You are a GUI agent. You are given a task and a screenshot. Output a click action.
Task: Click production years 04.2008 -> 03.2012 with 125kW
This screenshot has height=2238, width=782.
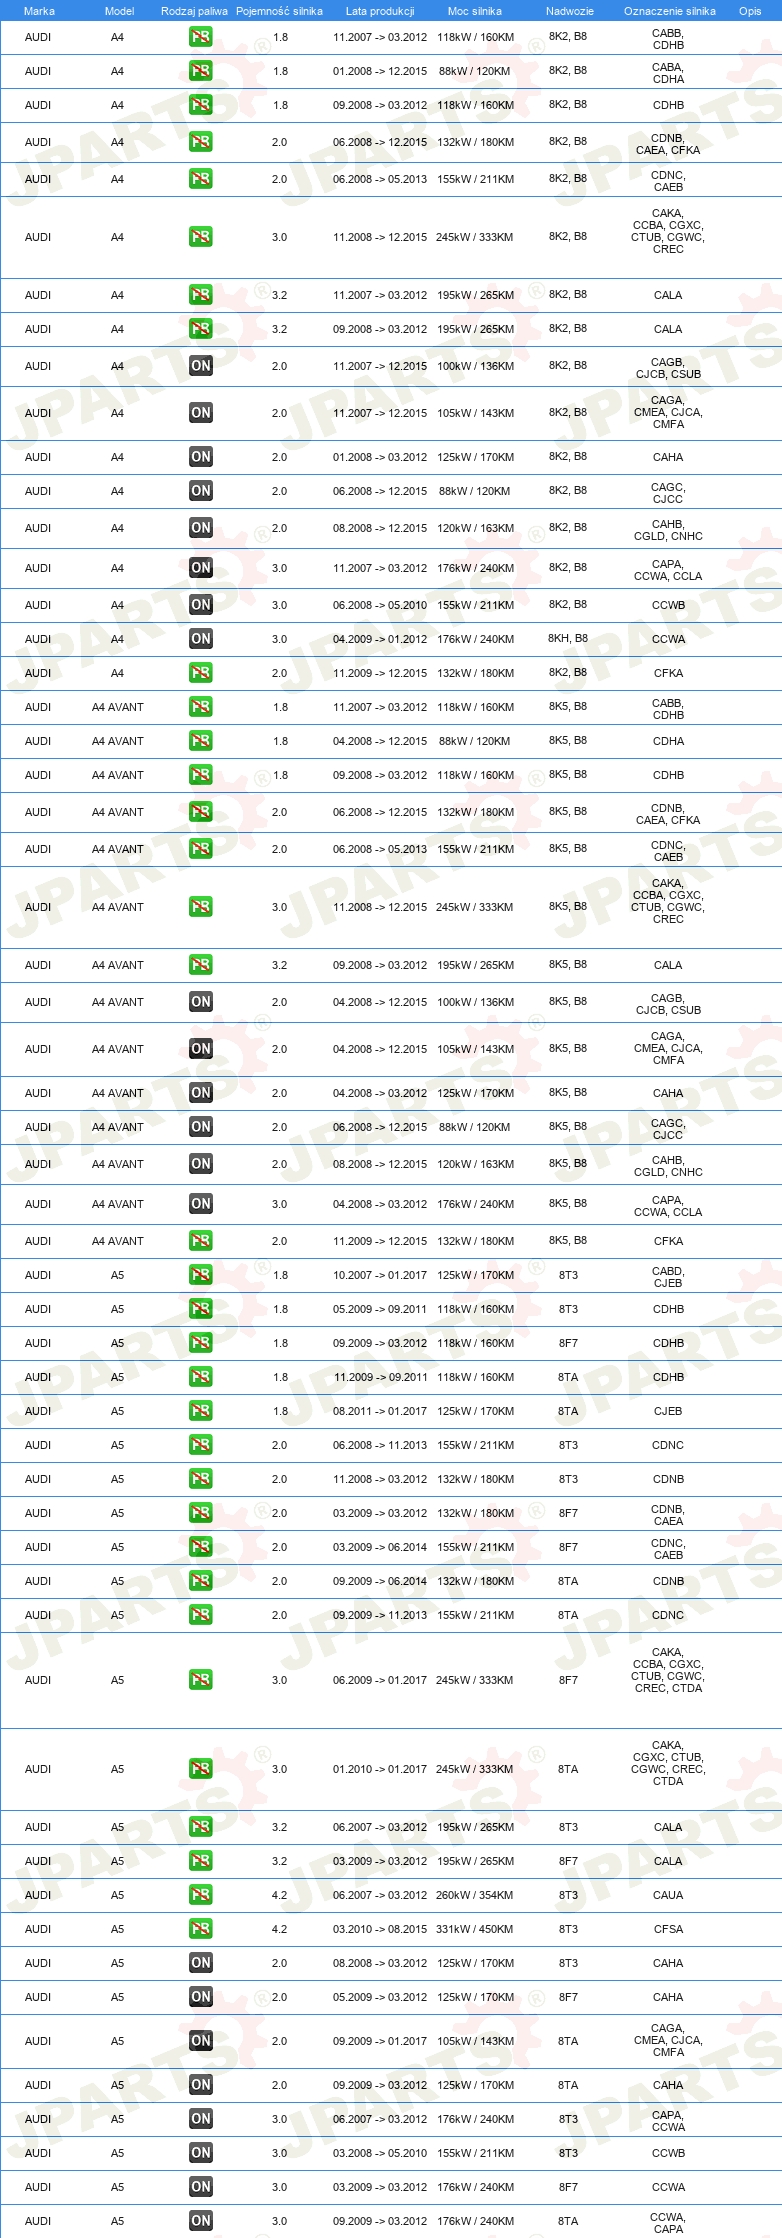coord(380,1093)
